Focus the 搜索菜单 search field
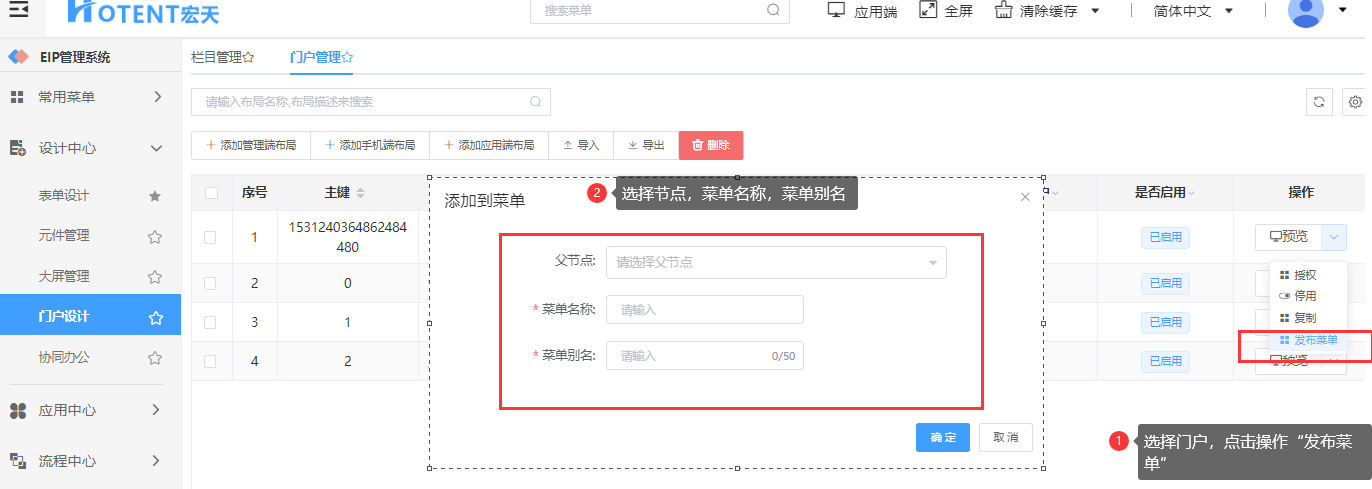Viewport: 1372px width, 489px height. tap(660, 10)
